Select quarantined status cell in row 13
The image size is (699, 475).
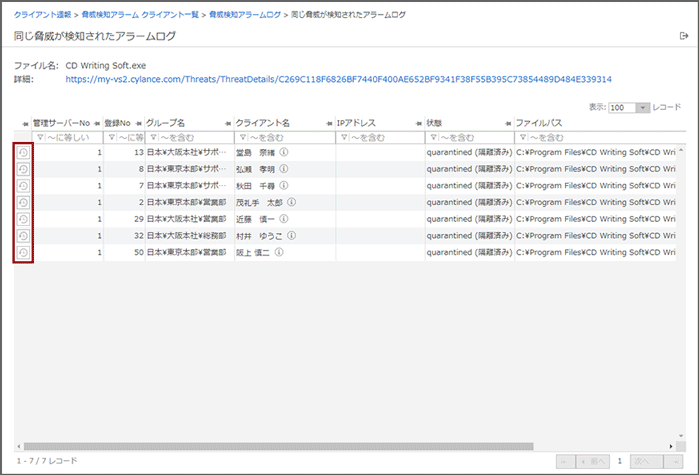(469, 152)
